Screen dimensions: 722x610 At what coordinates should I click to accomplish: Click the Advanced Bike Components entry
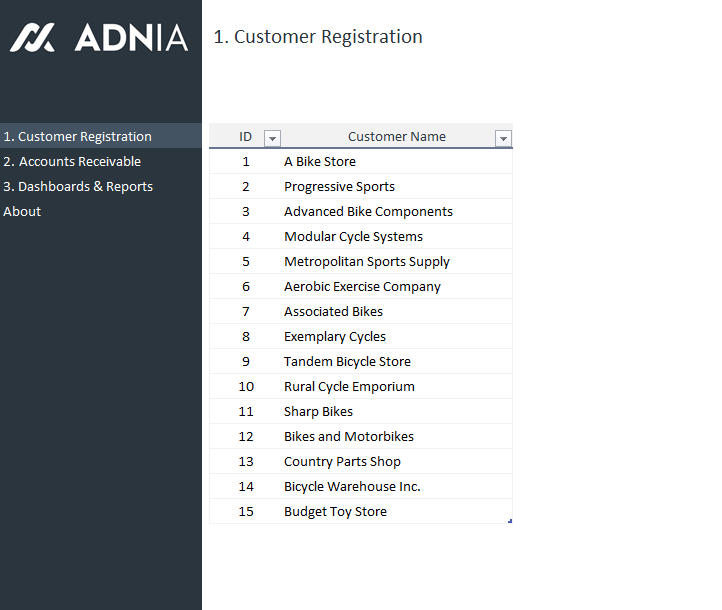point(368,212)
